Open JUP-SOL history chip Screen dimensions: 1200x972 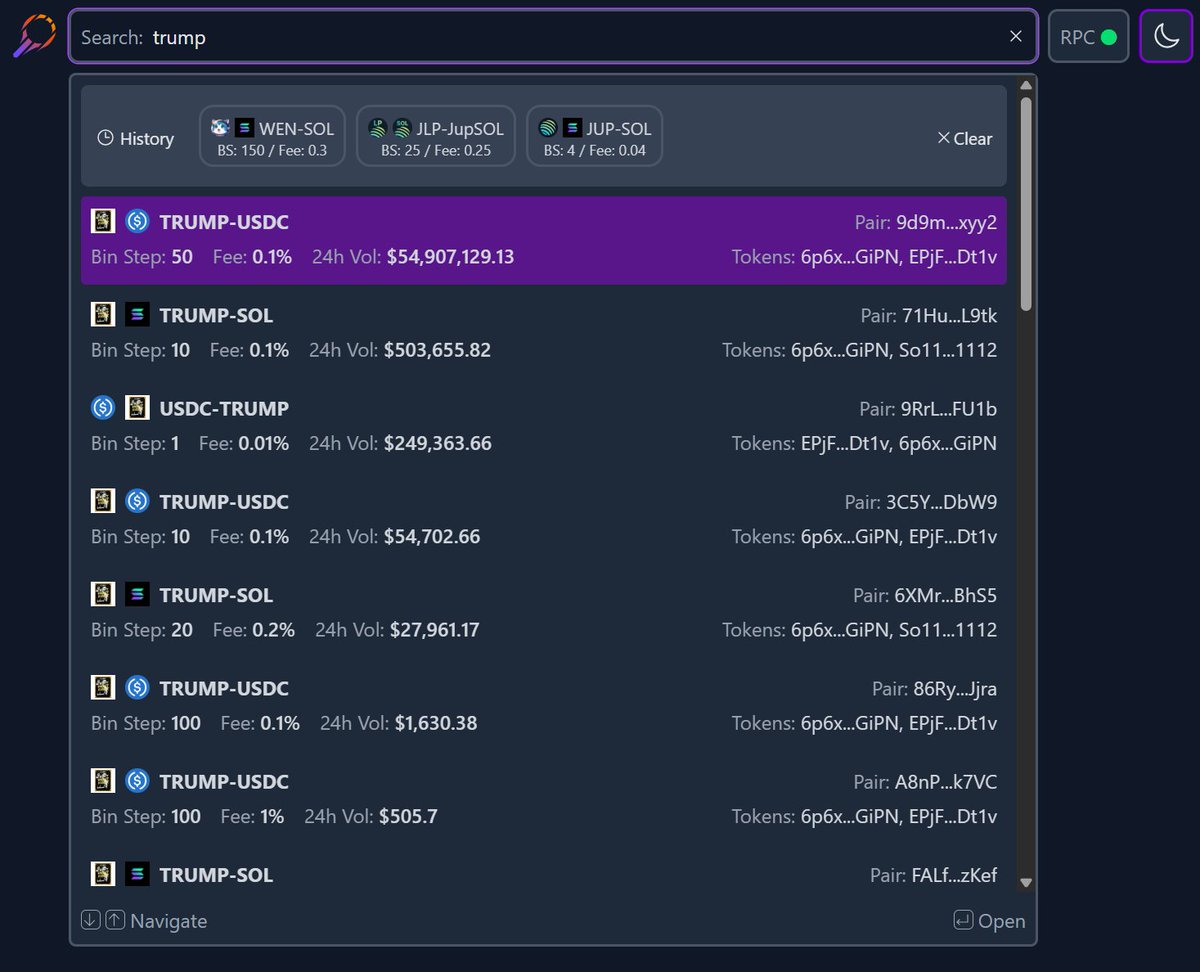(x=595, y=137)
